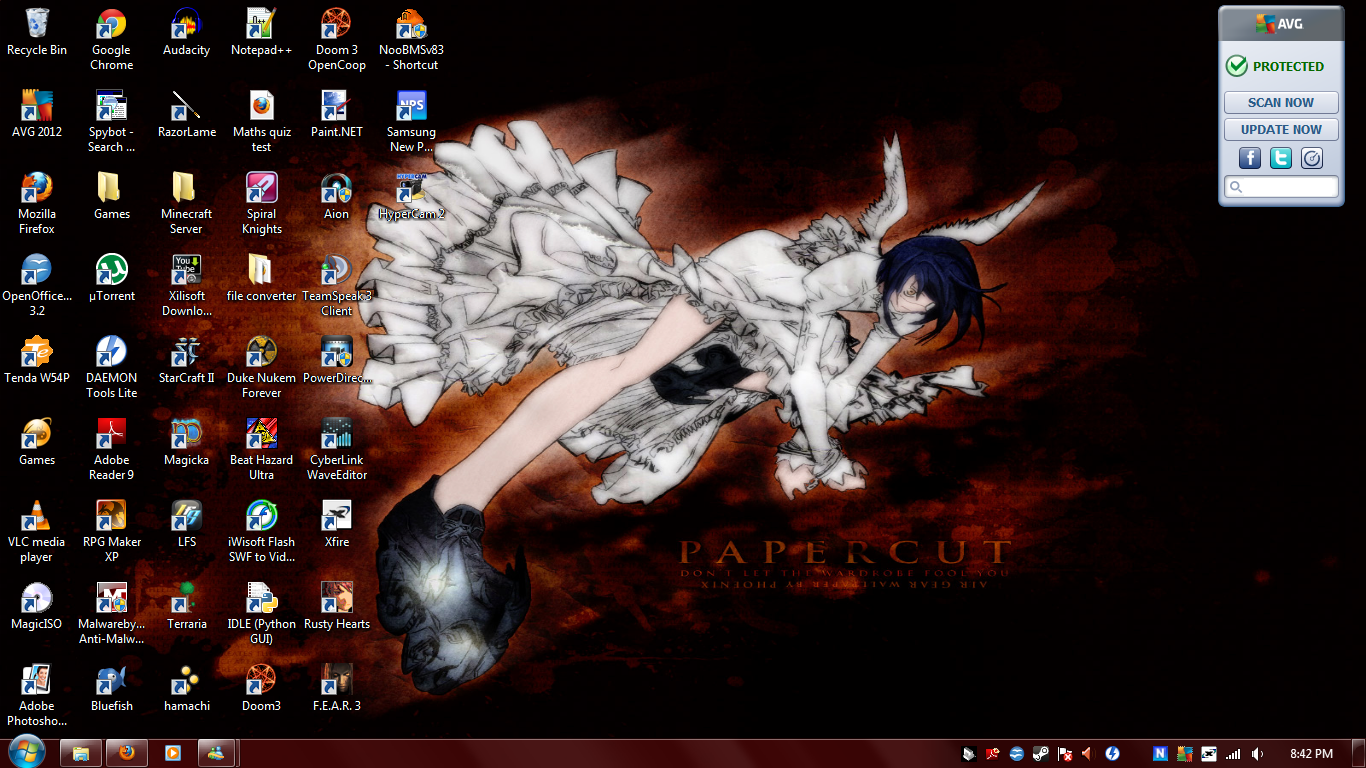
Task: Open Doom 3 OpenCoop shortcut
Action: [336, 40]
